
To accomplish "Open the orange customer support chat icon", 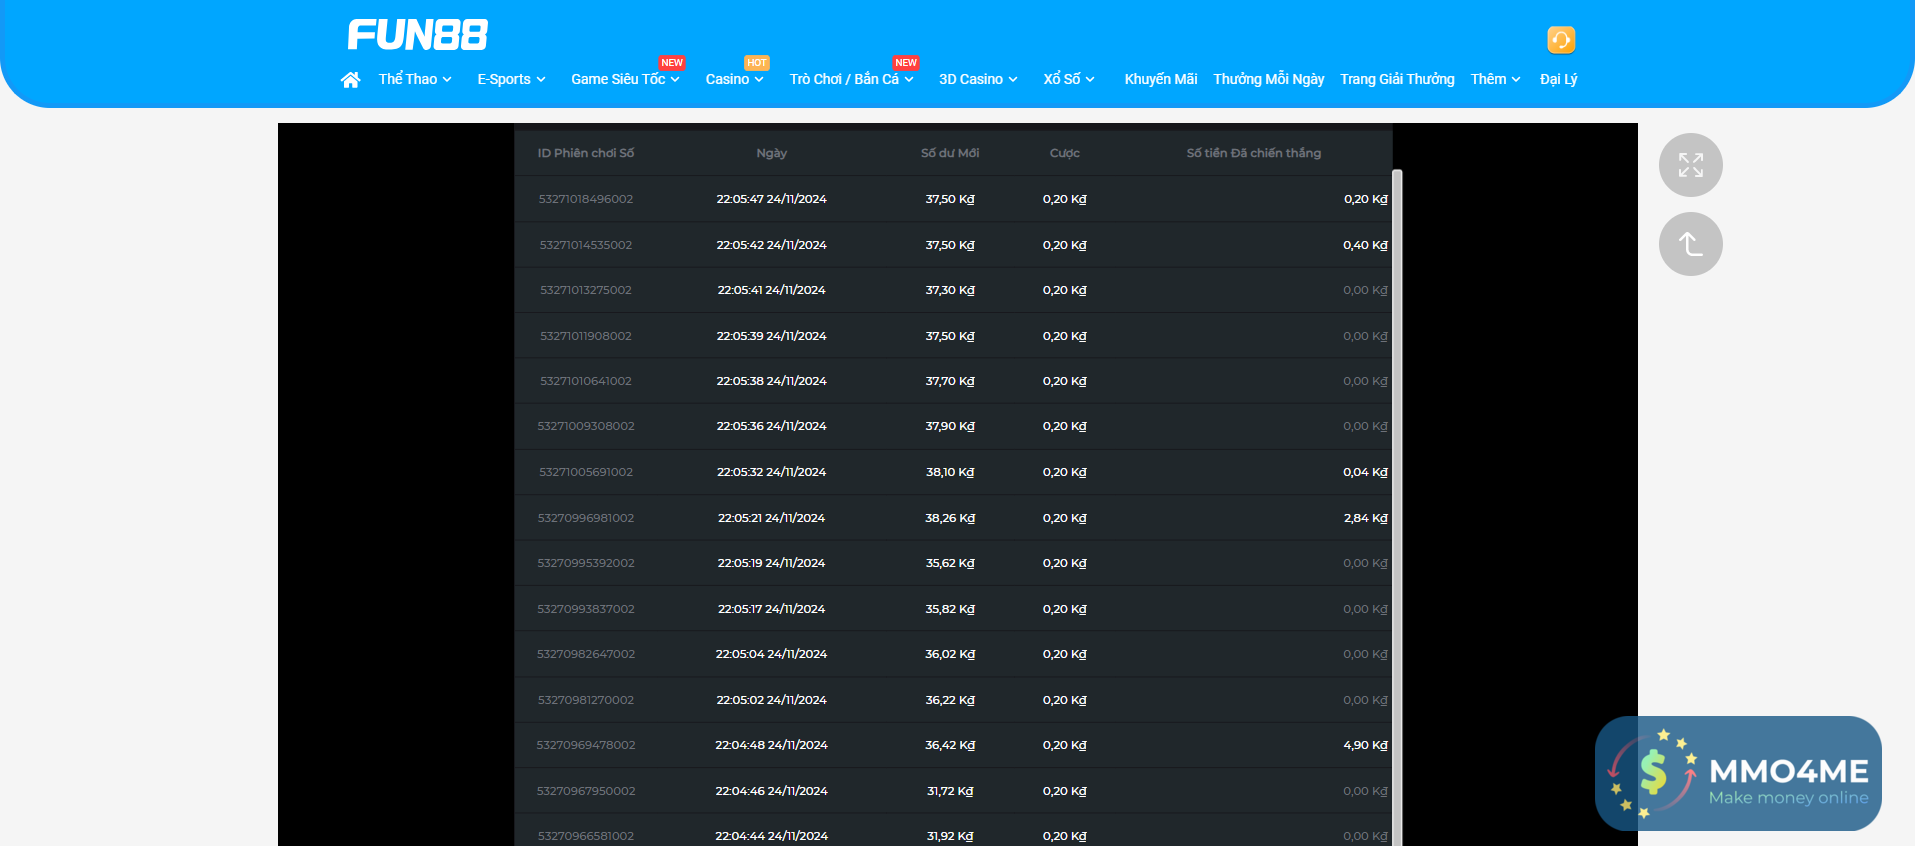I will pos(1560,40).
